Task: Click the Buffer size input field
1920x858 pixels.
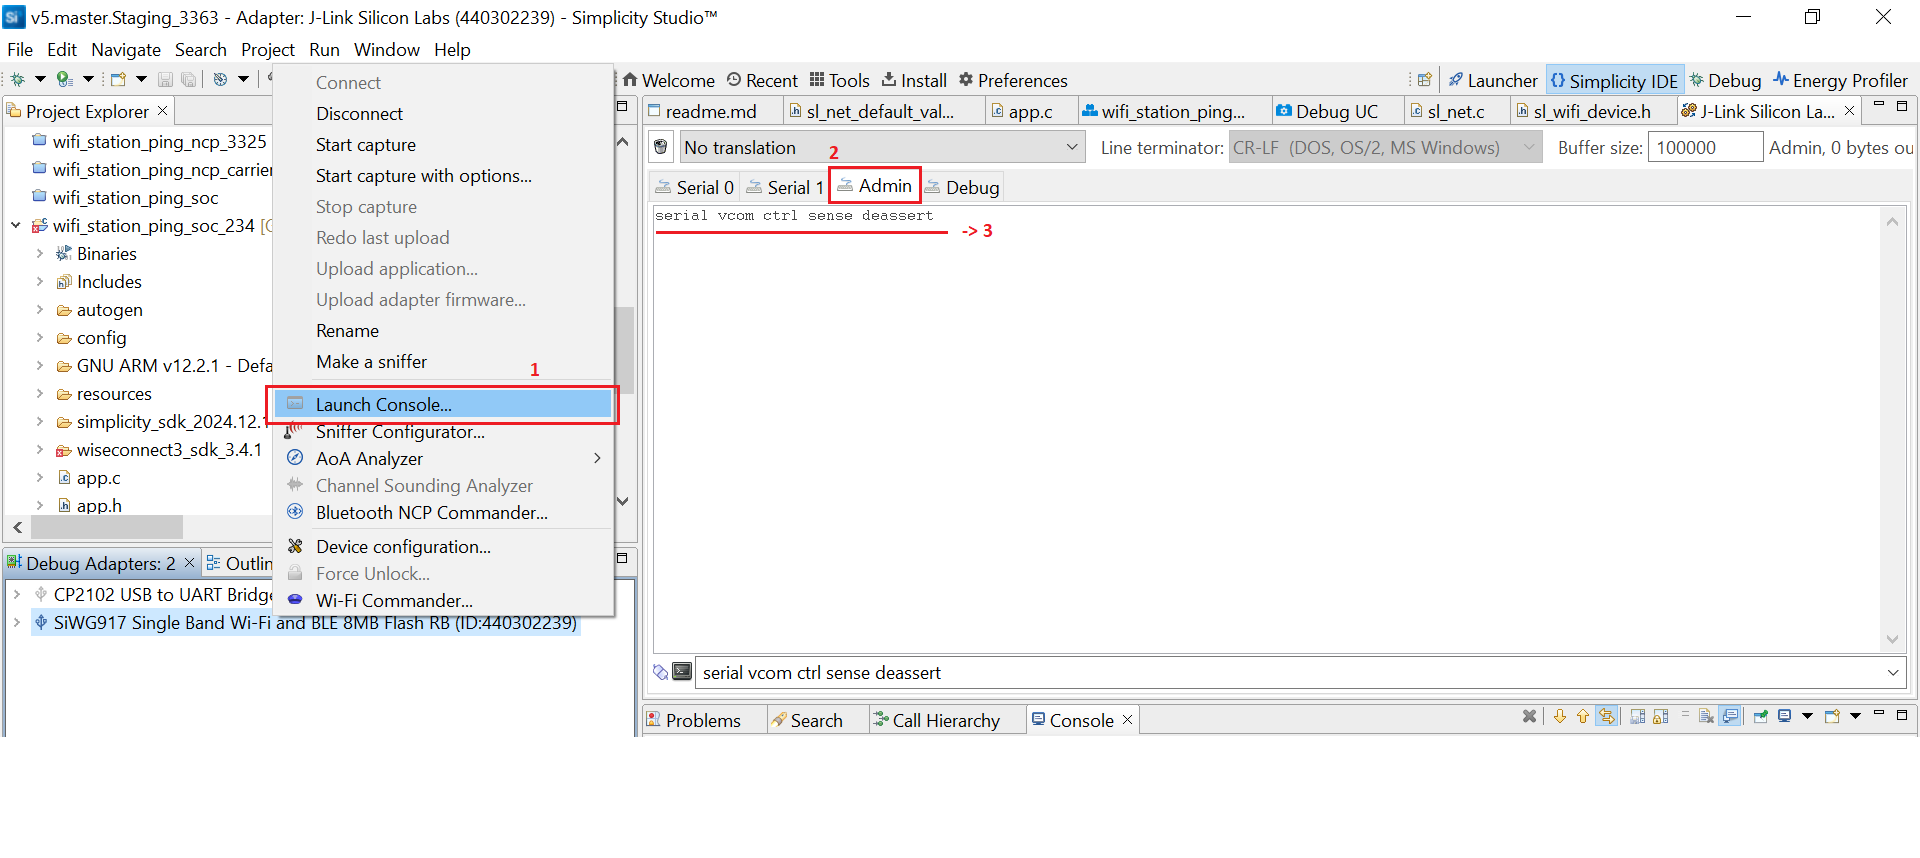Action: click(x=1704, y=148)
